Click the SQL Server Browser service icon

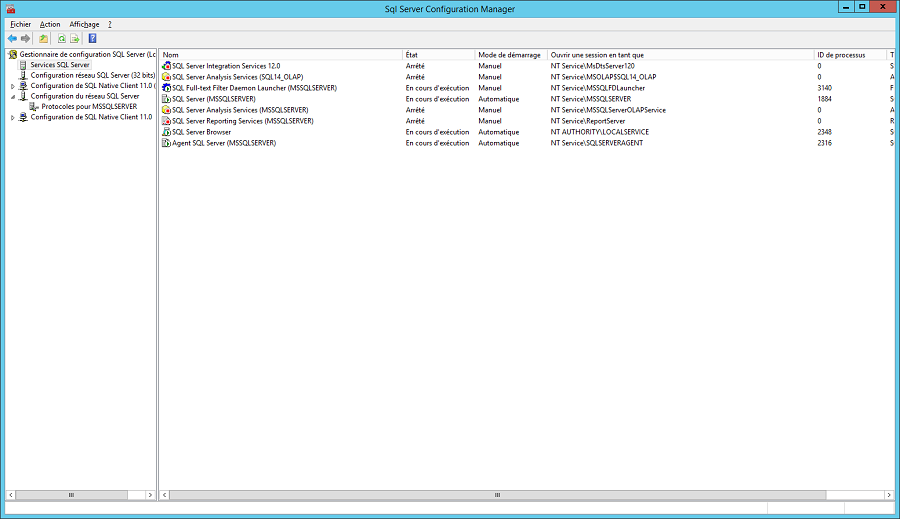[x=166, y=132]
